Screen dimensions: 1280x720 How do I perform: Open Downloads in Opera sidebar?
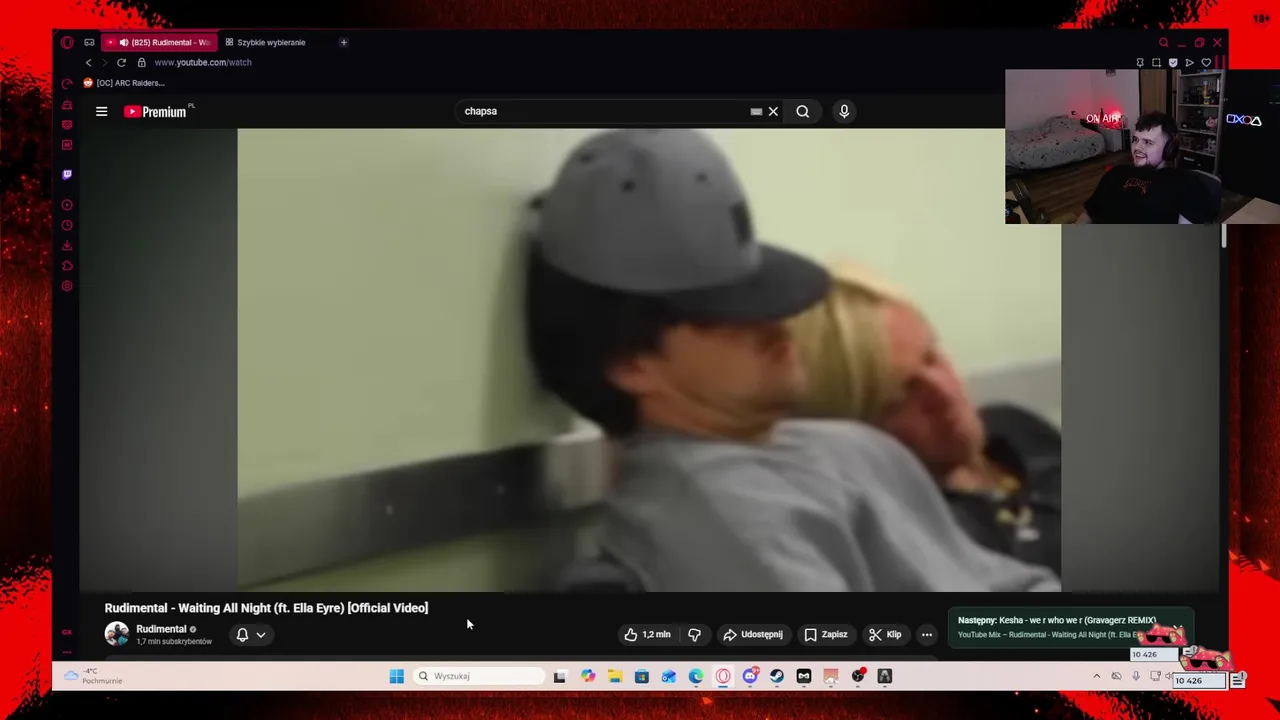point(67,245)
